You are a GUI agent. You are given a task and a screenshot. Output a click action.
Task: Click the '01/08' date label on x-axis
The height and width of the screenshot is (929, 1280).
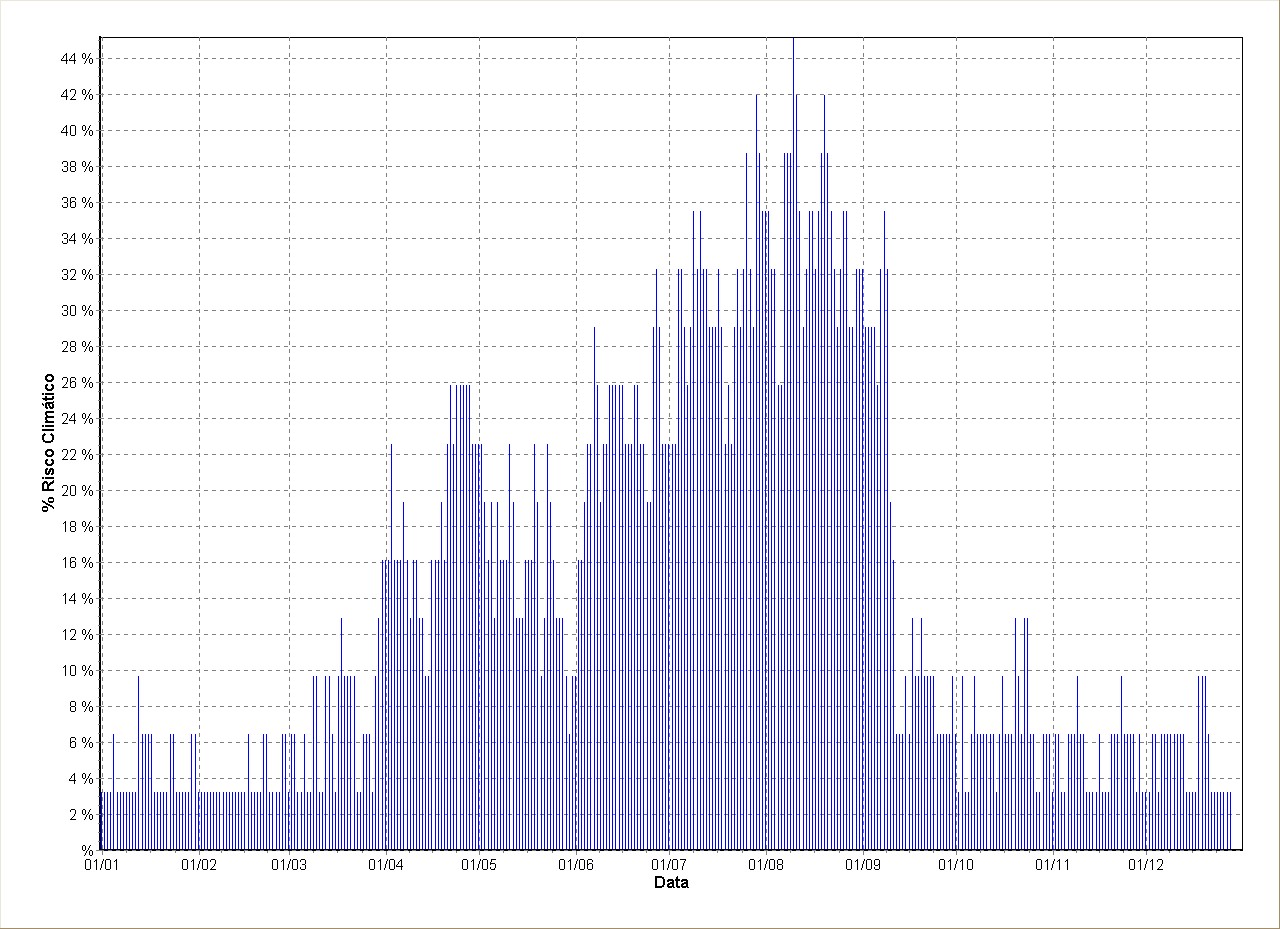pyautogui.click(x=765, y=865)
